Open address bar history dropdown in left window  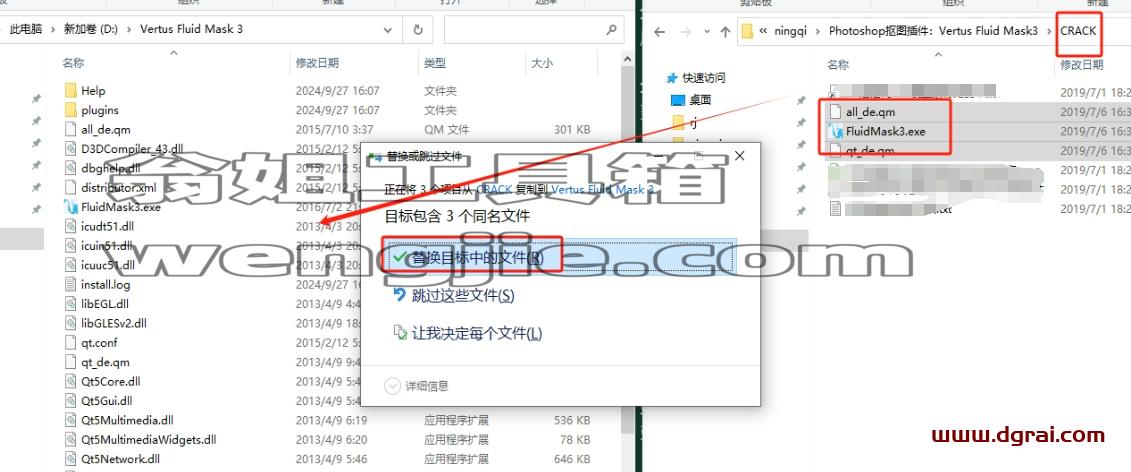point(388,30)
